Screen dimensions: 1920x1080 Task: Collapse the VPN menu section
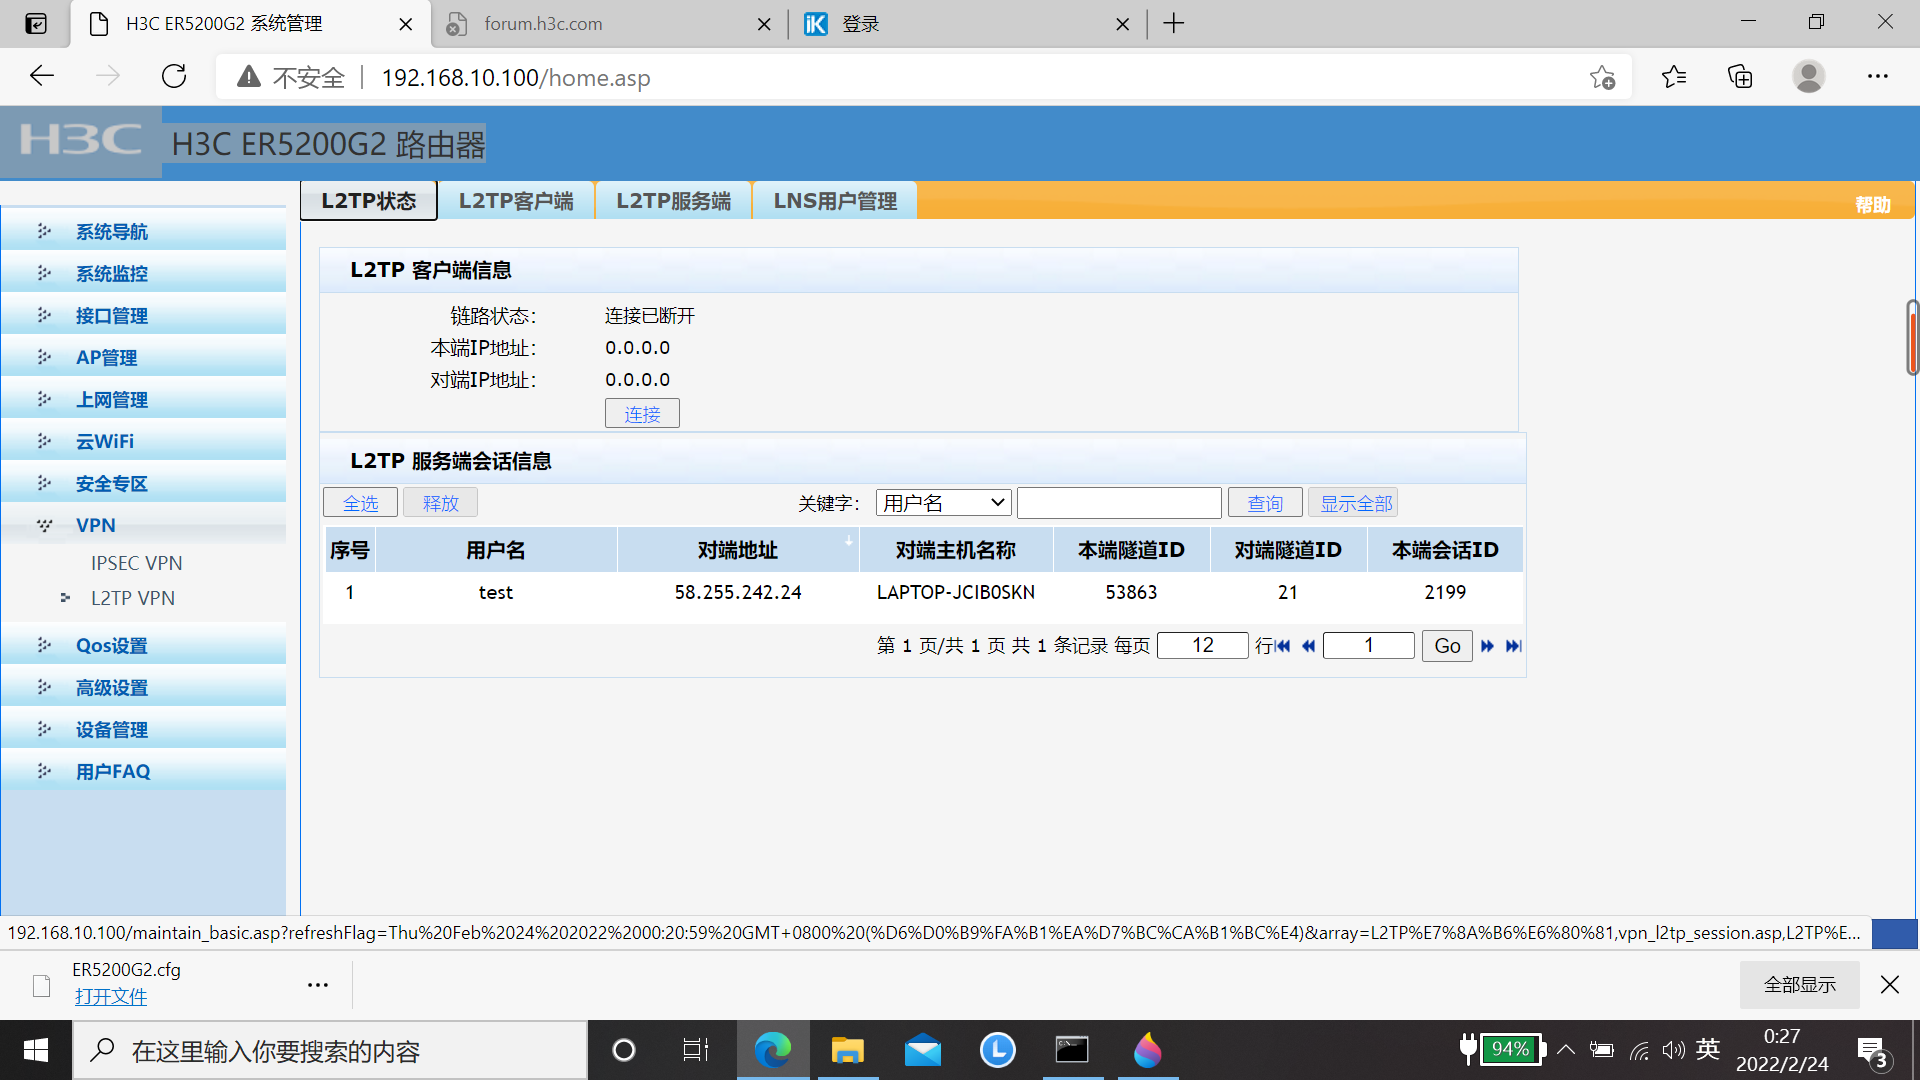click(96, 525)
